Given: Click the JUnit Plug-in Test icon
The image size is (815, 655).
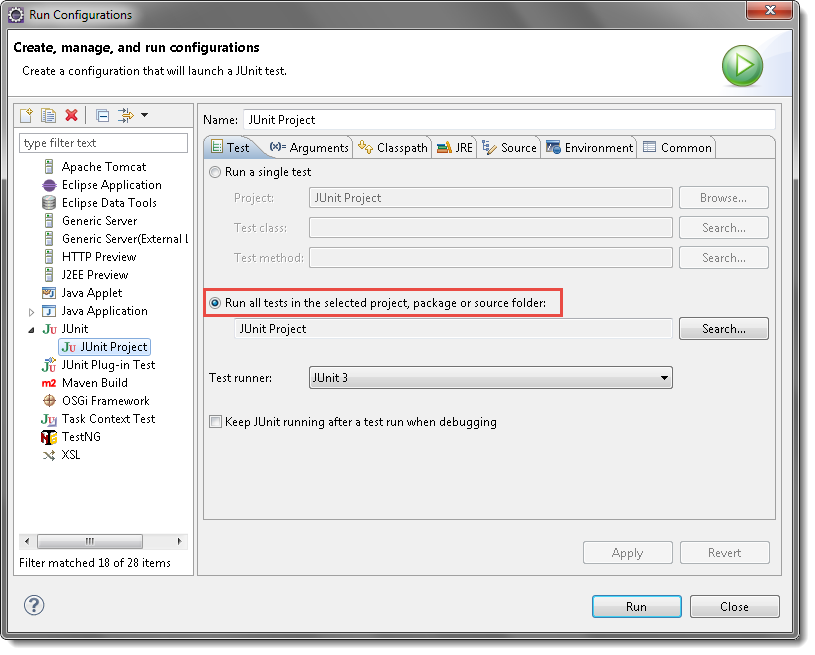Looking at the screenshot, I should point(49,365).
